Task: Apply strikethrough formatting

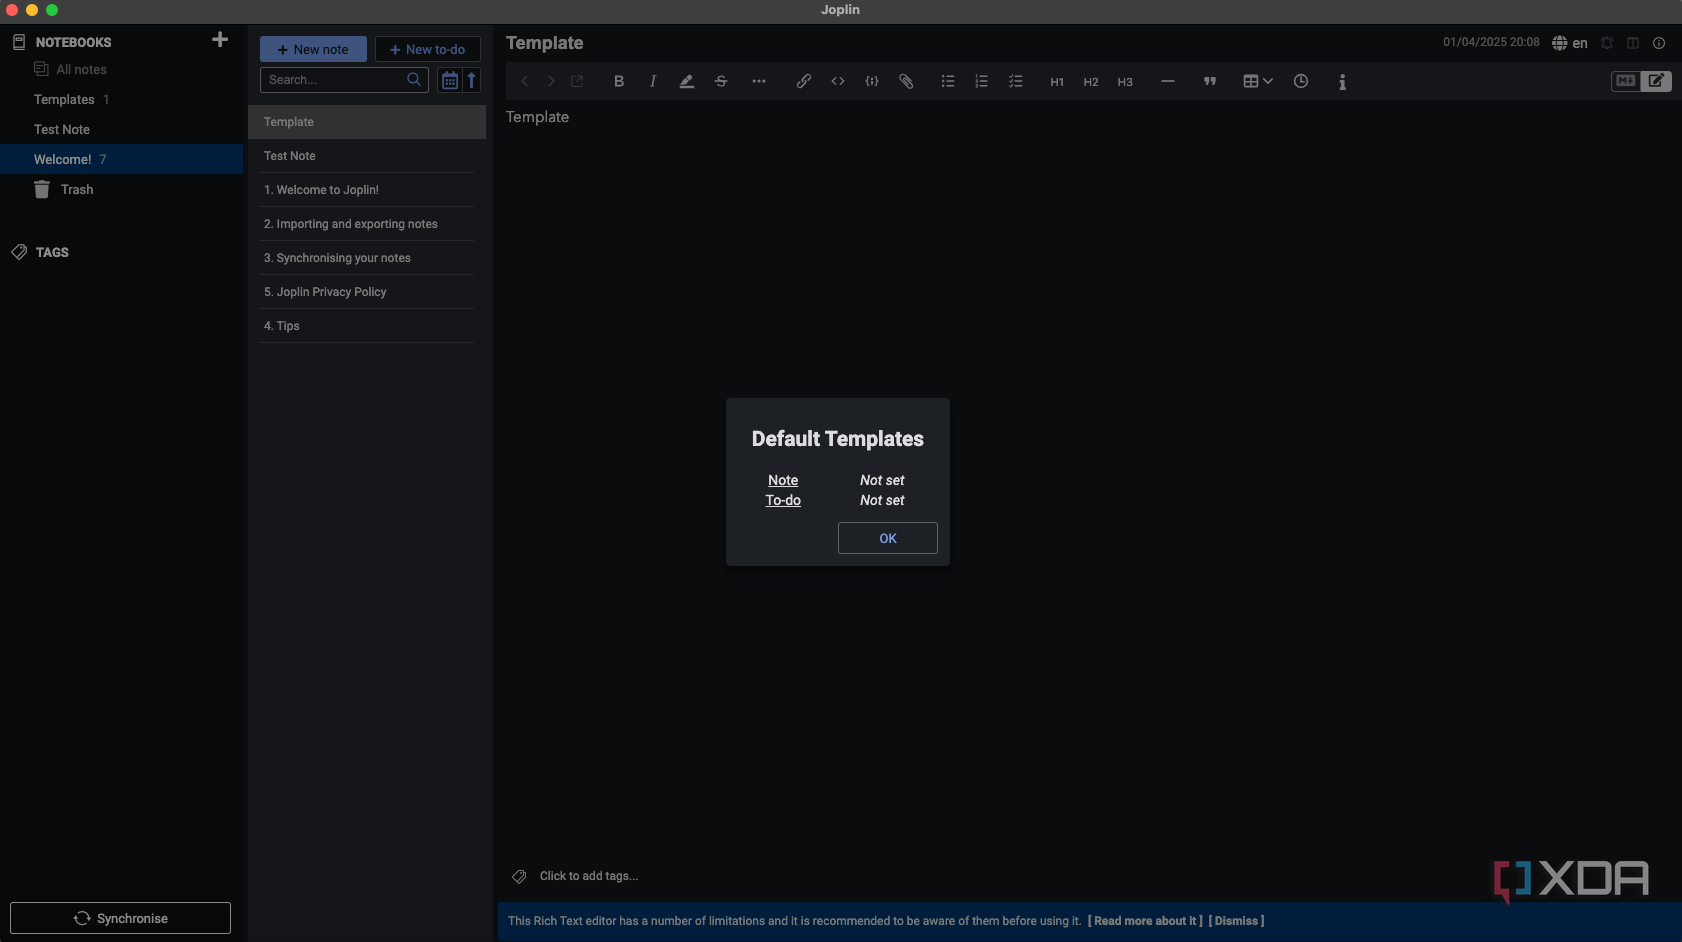Action: [x=721, y=82]
